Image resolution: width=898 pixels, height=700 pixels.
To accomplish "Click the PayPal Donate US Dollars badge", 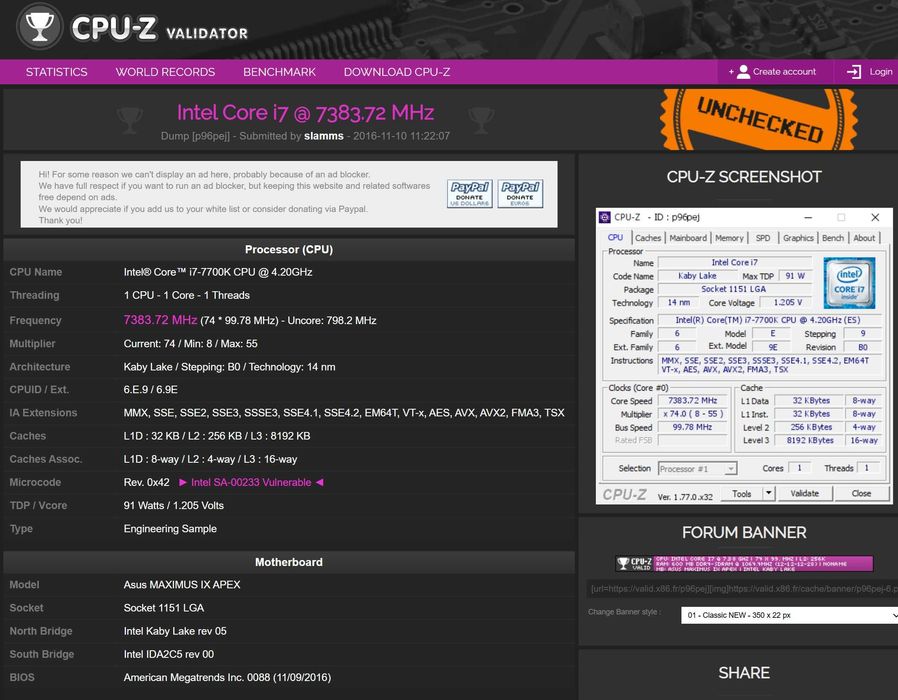I will tap(470, 194).
